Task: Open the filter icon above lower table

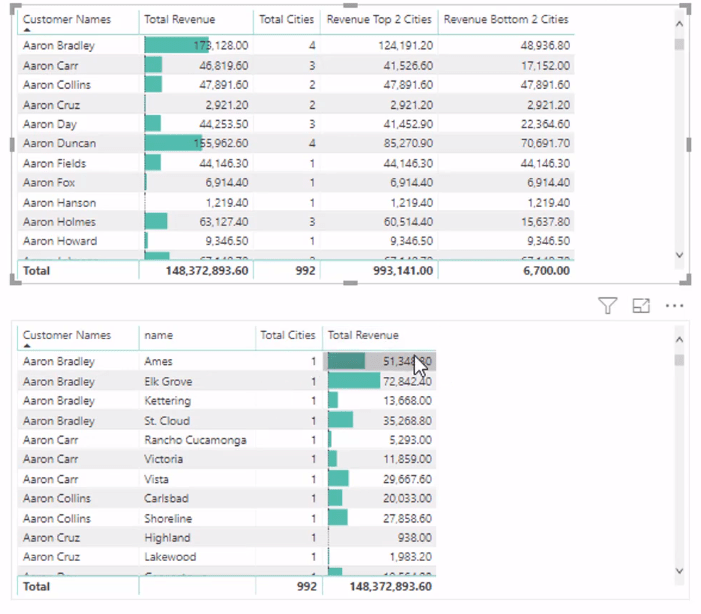Action: point(608,306)
